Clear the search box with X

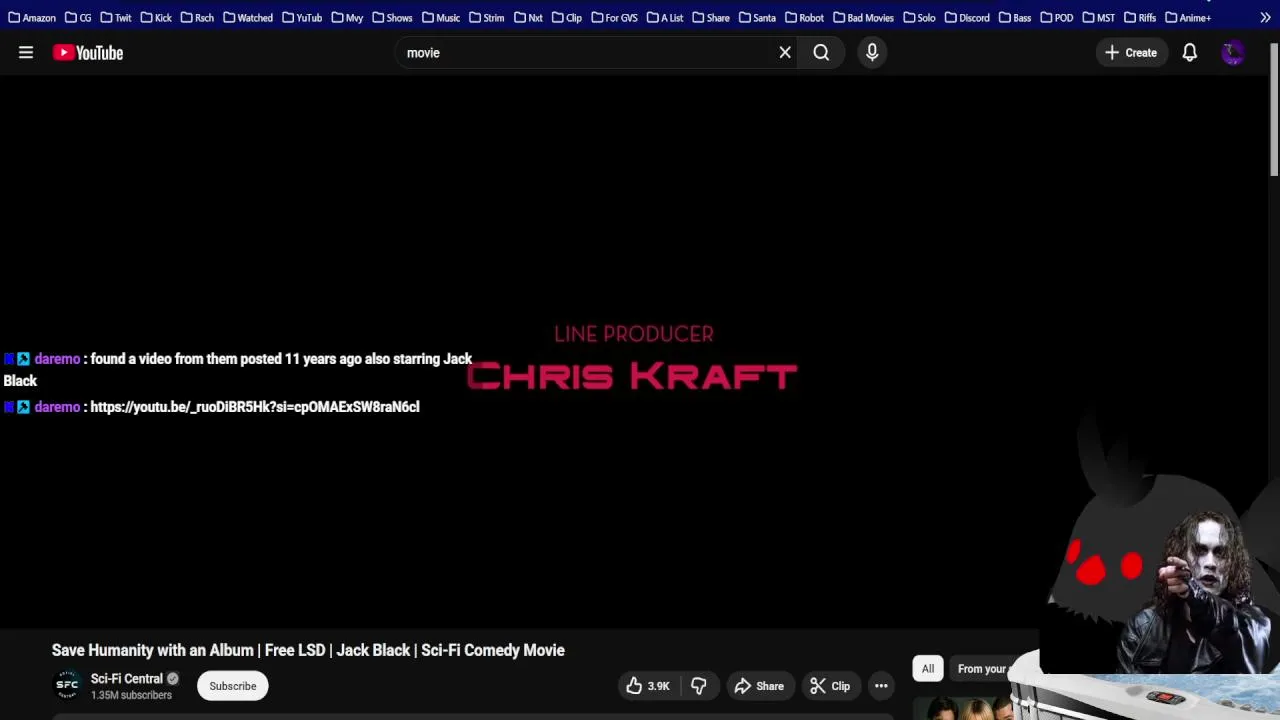[x=785, y=53]
